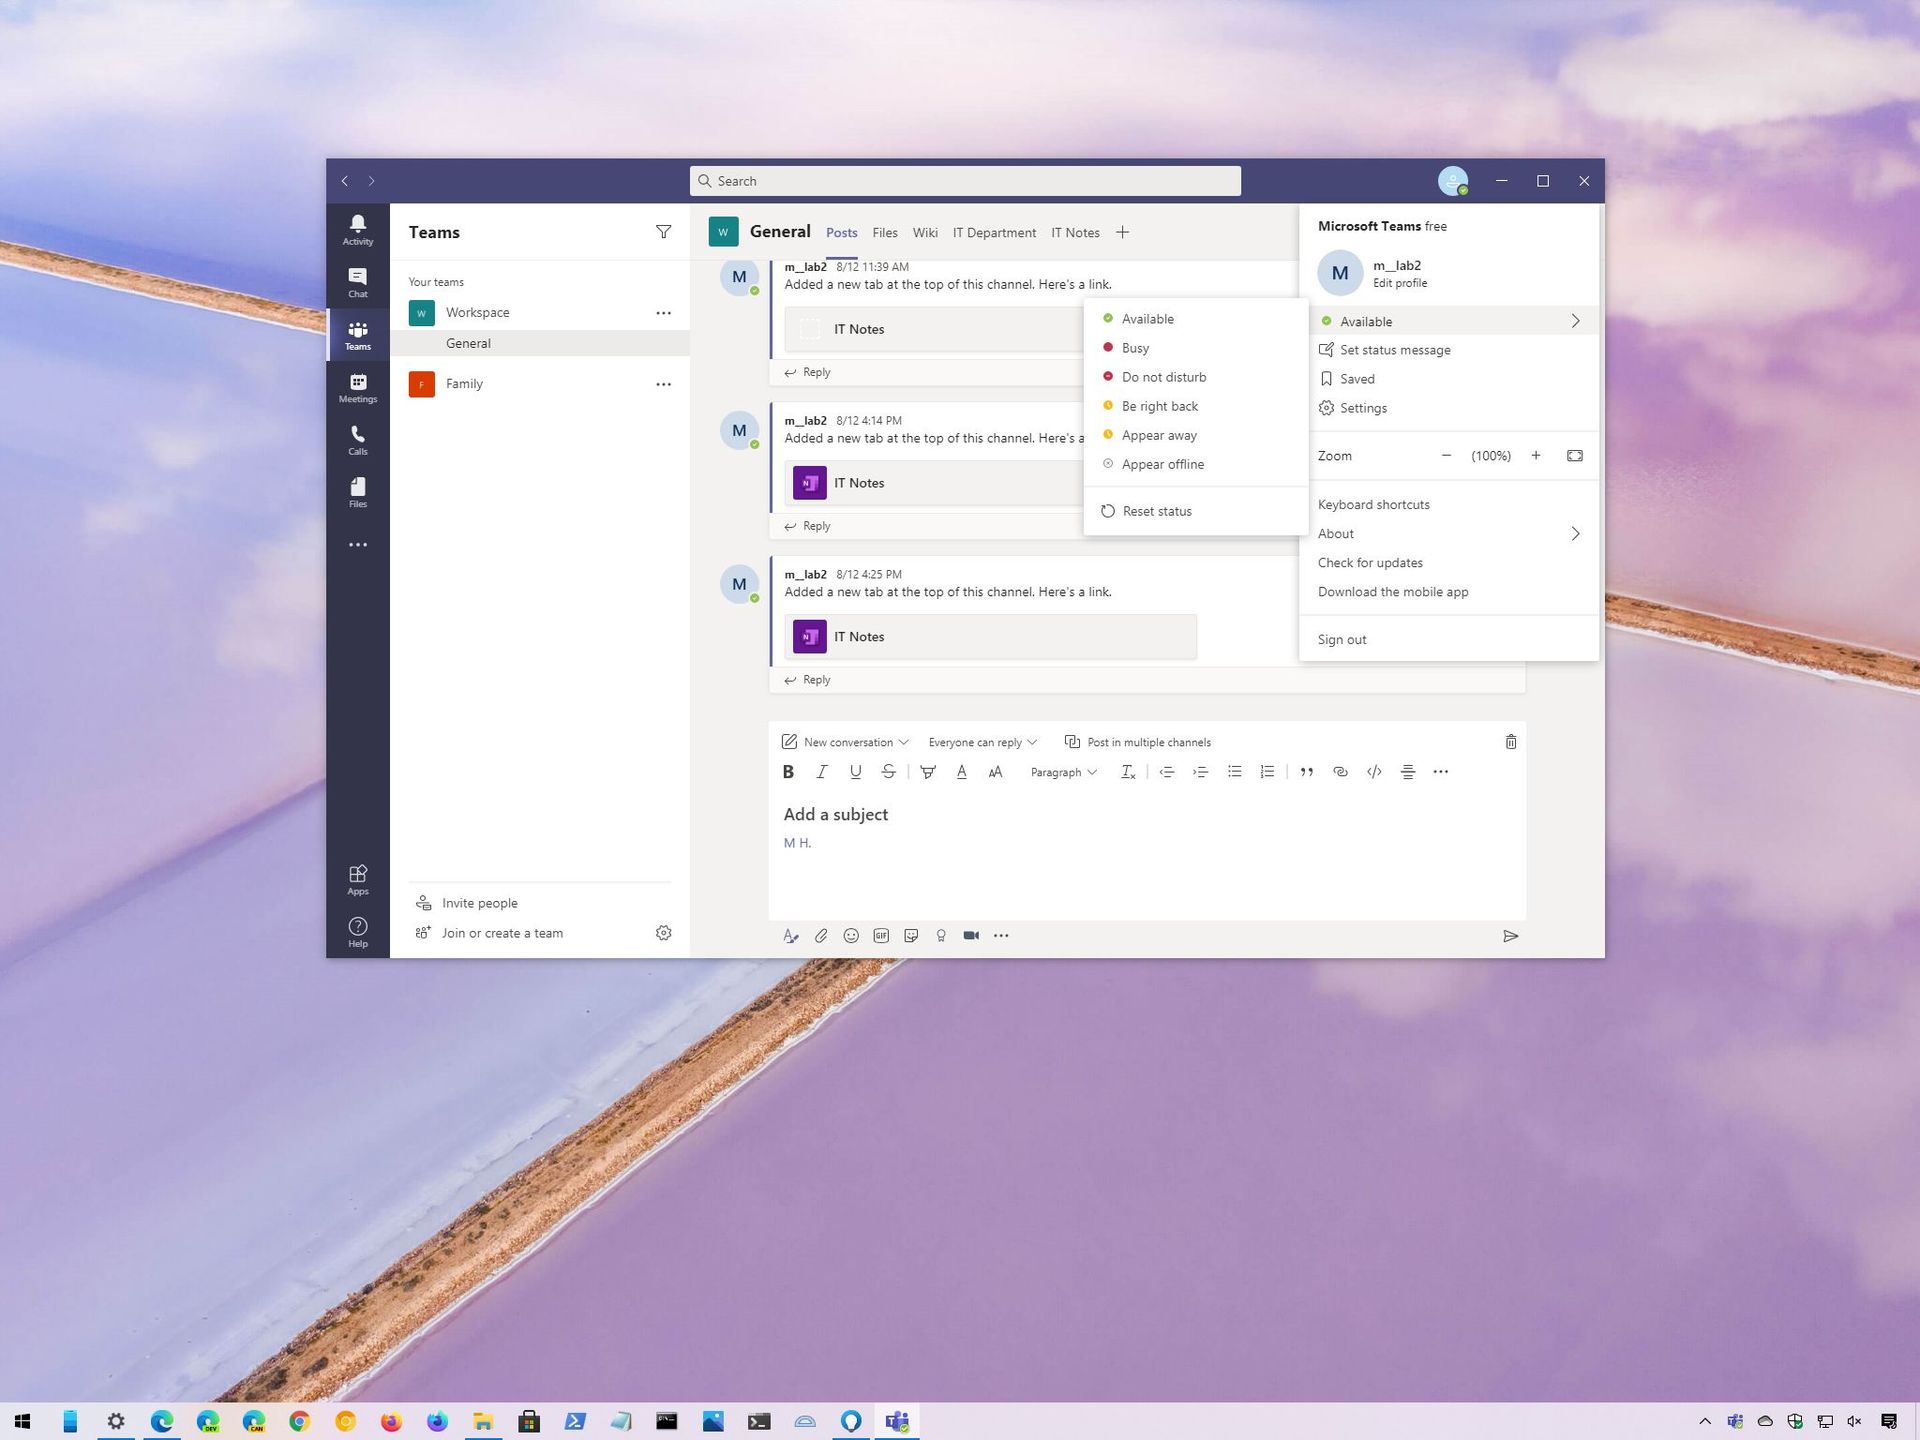
Task: Click the Sign out button
Action: point(1341,638)
